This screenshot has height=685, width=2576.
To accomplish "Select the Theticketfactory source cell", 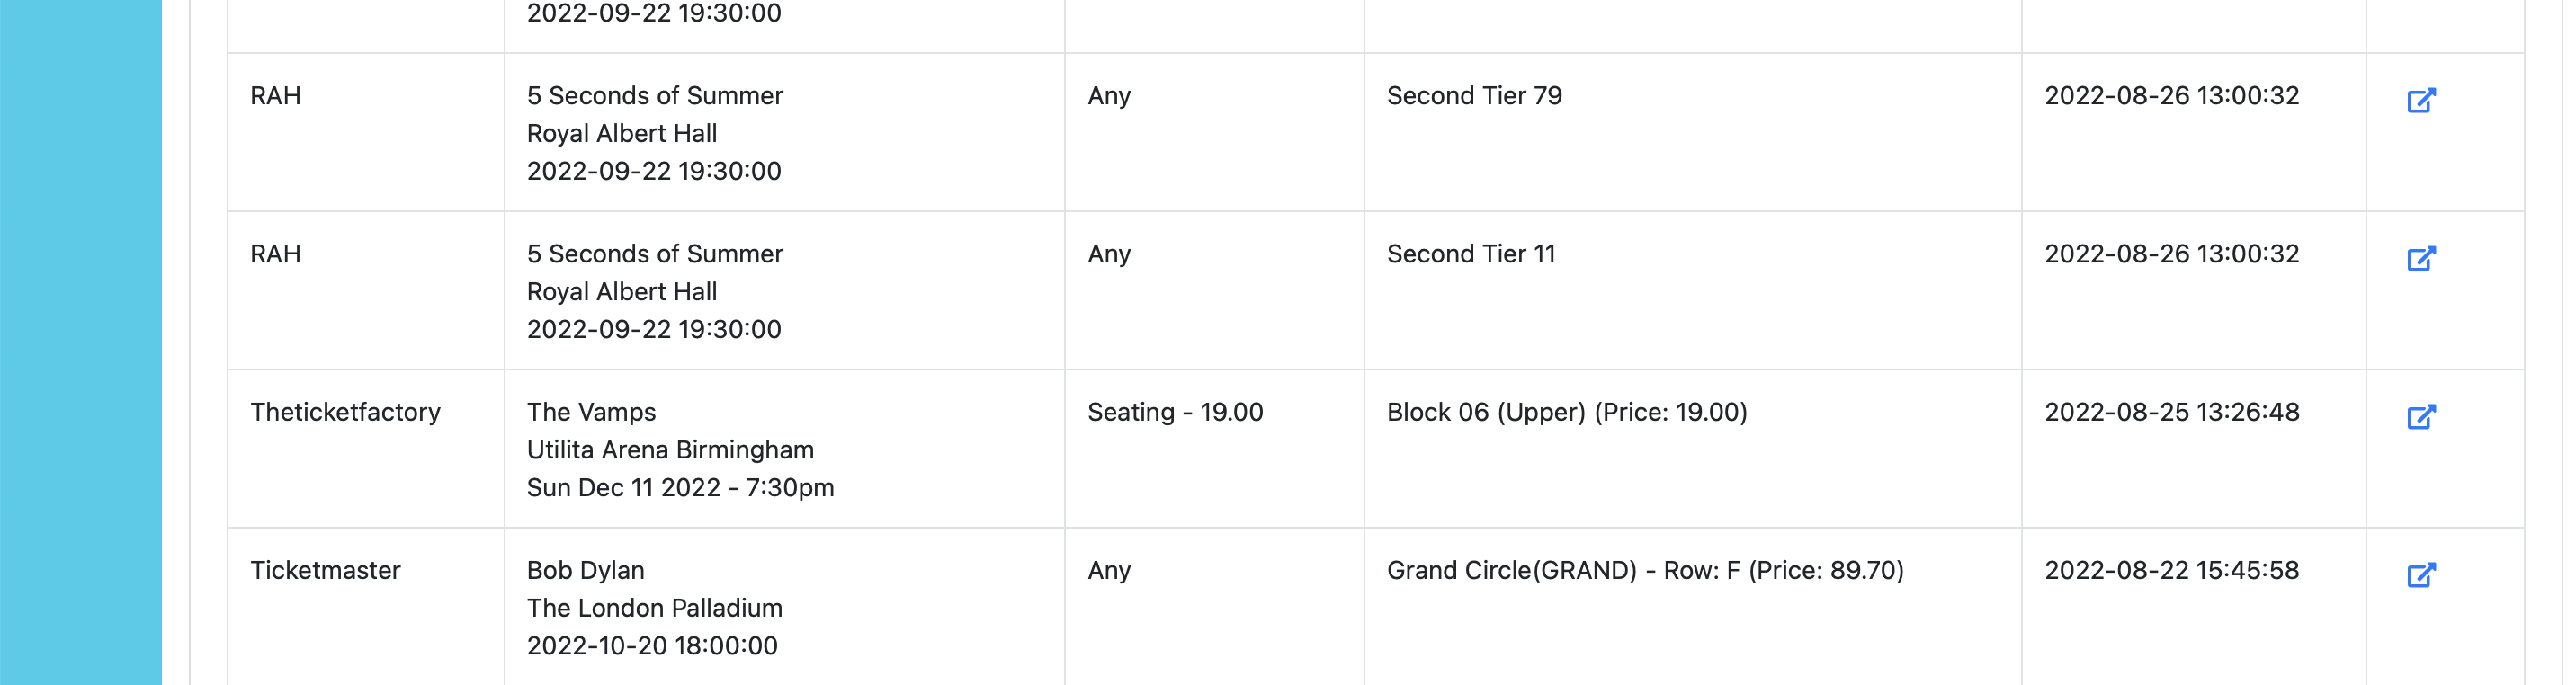I will click(345, 412).
